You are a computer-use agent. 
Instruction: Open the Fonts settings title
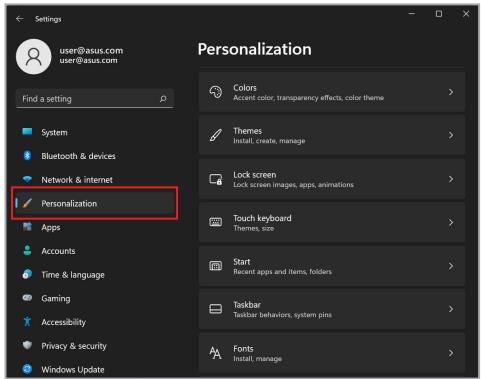pyautogui.click(x=243, y=349)
